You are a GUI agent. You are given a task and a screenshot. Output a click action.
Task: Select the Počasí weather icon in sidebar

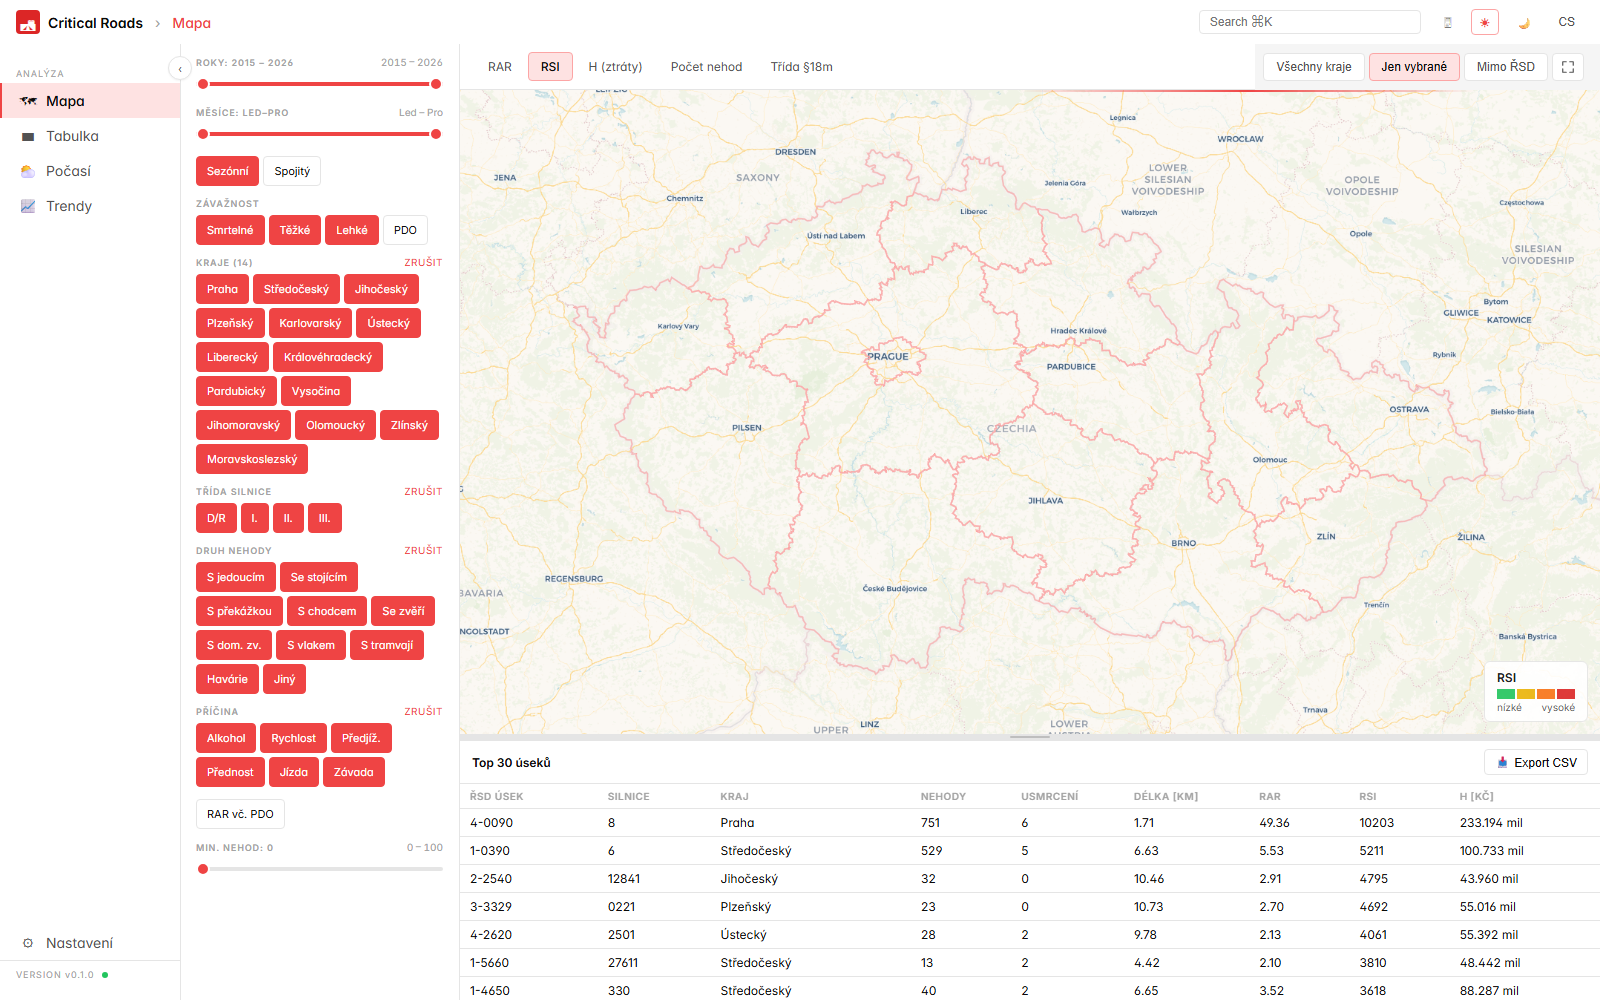(x=28, y=171)
